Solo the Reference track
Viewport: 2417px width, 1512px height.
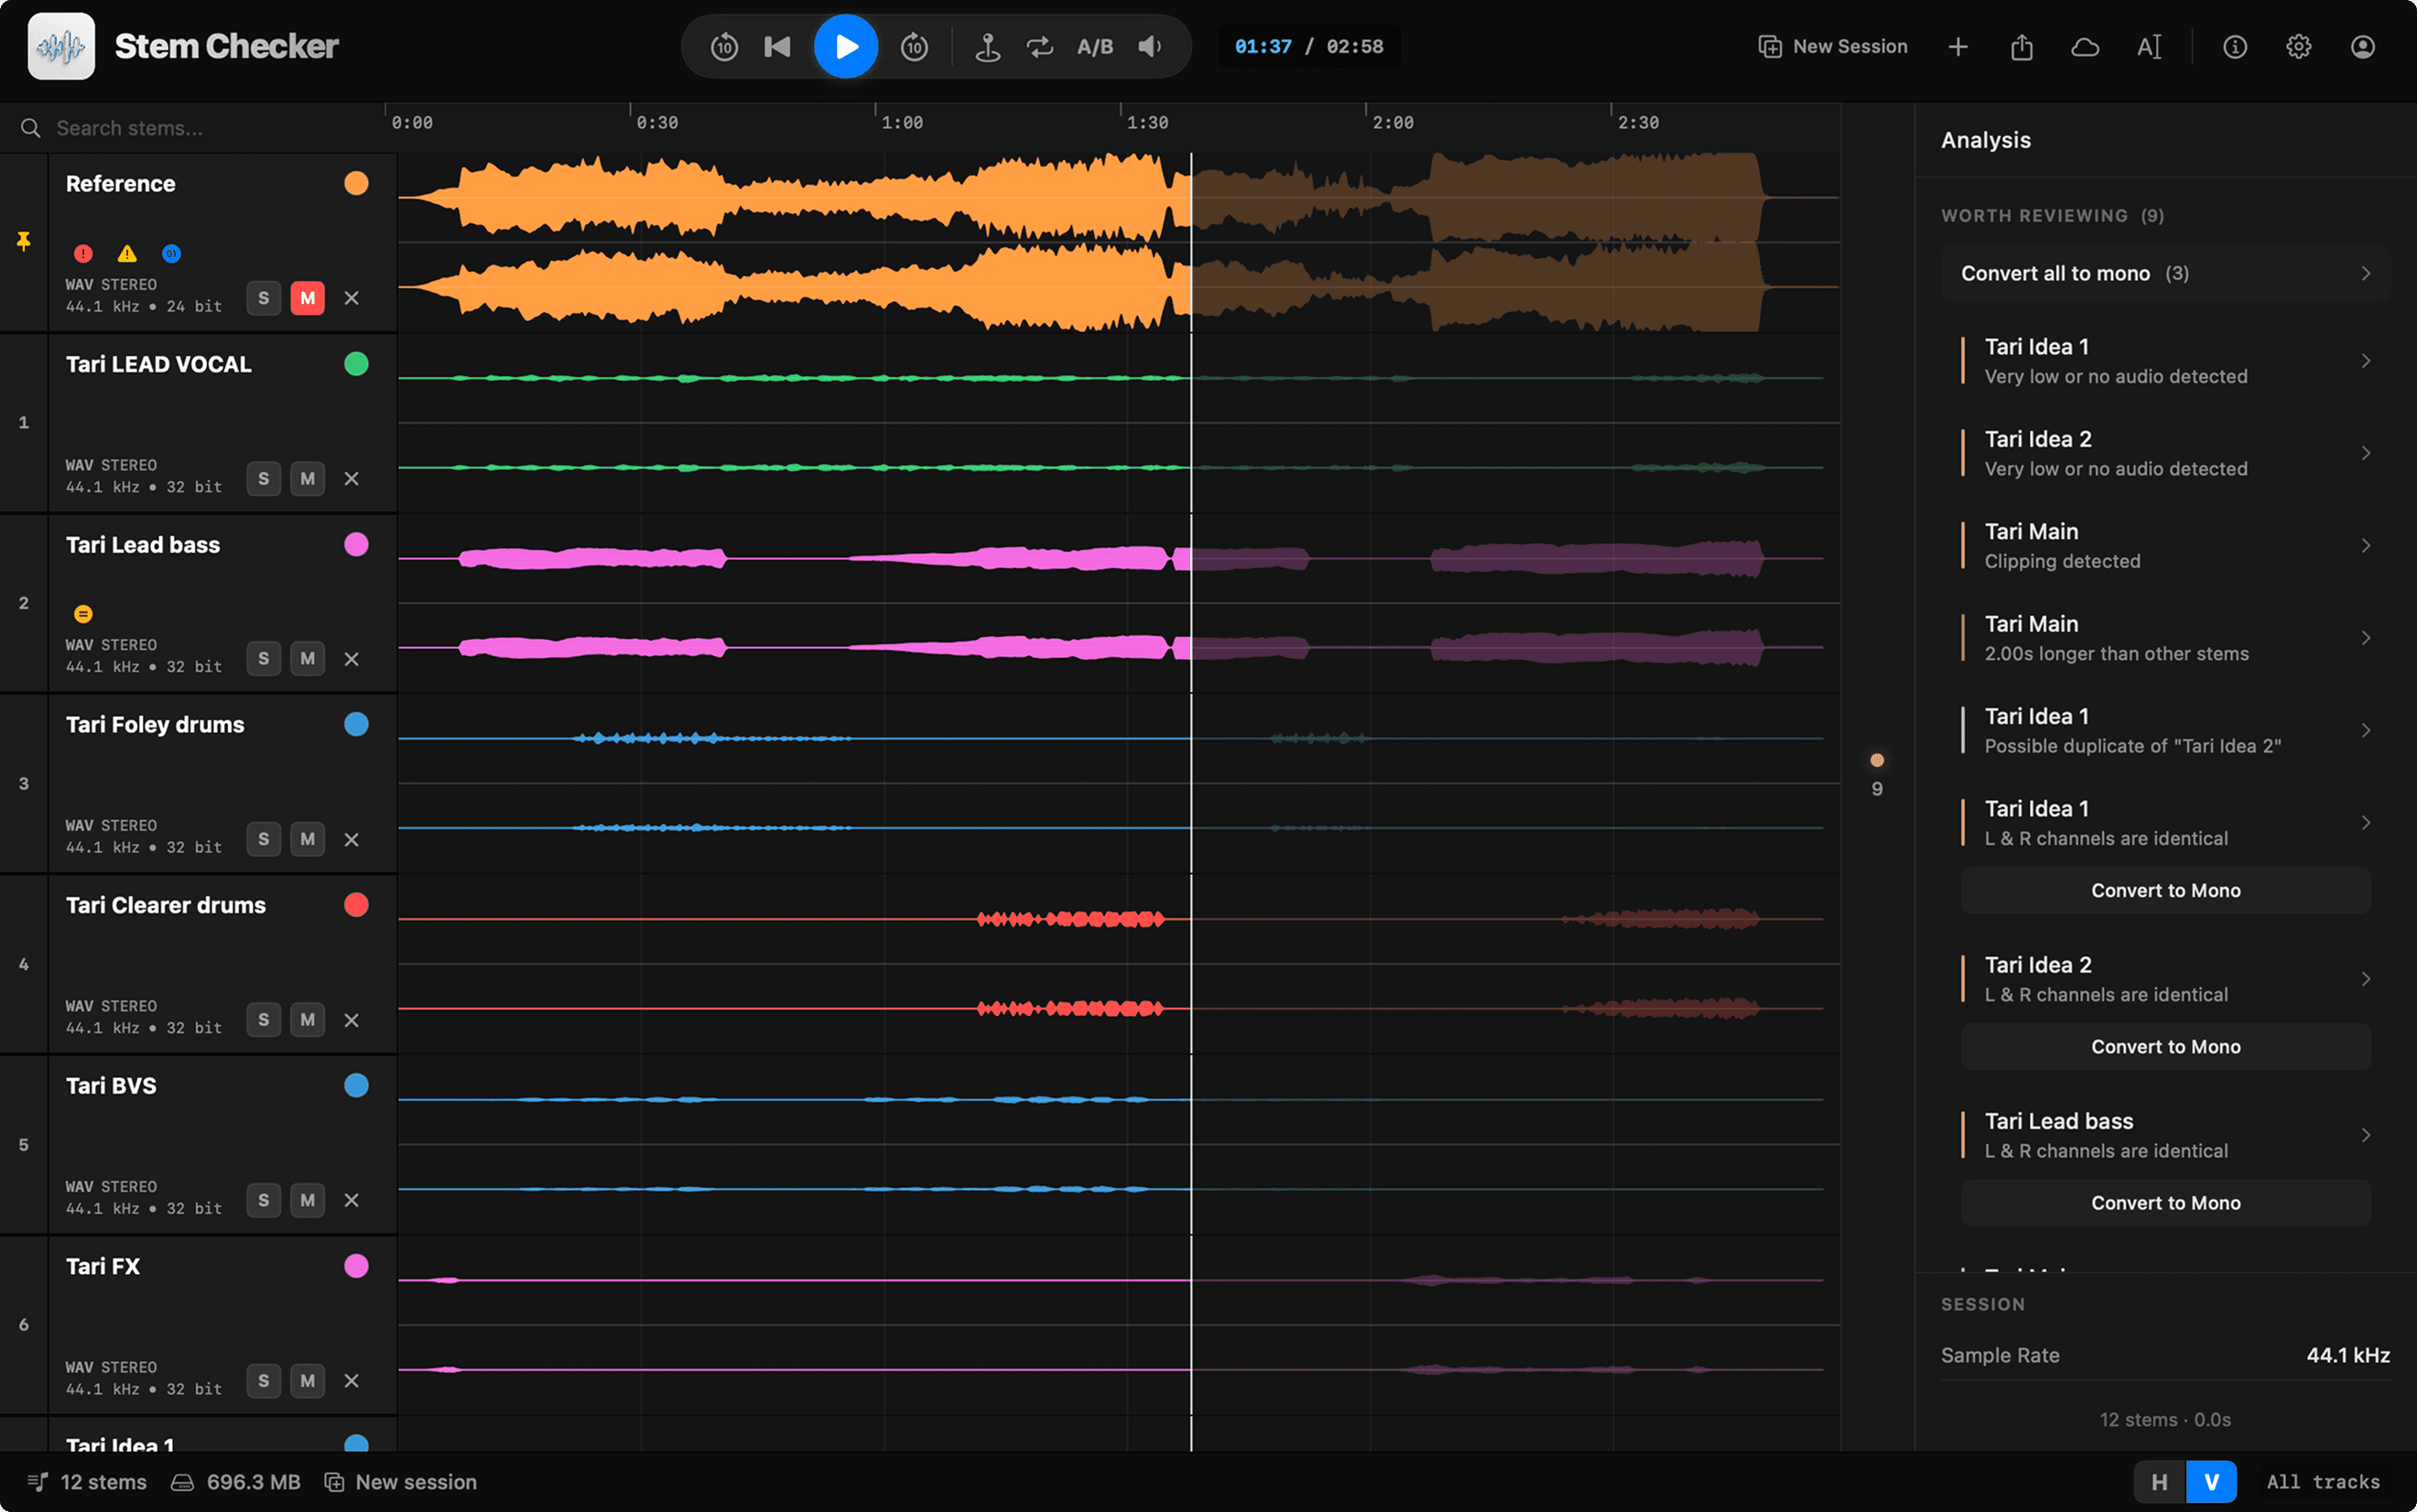(x=263, y=298)
